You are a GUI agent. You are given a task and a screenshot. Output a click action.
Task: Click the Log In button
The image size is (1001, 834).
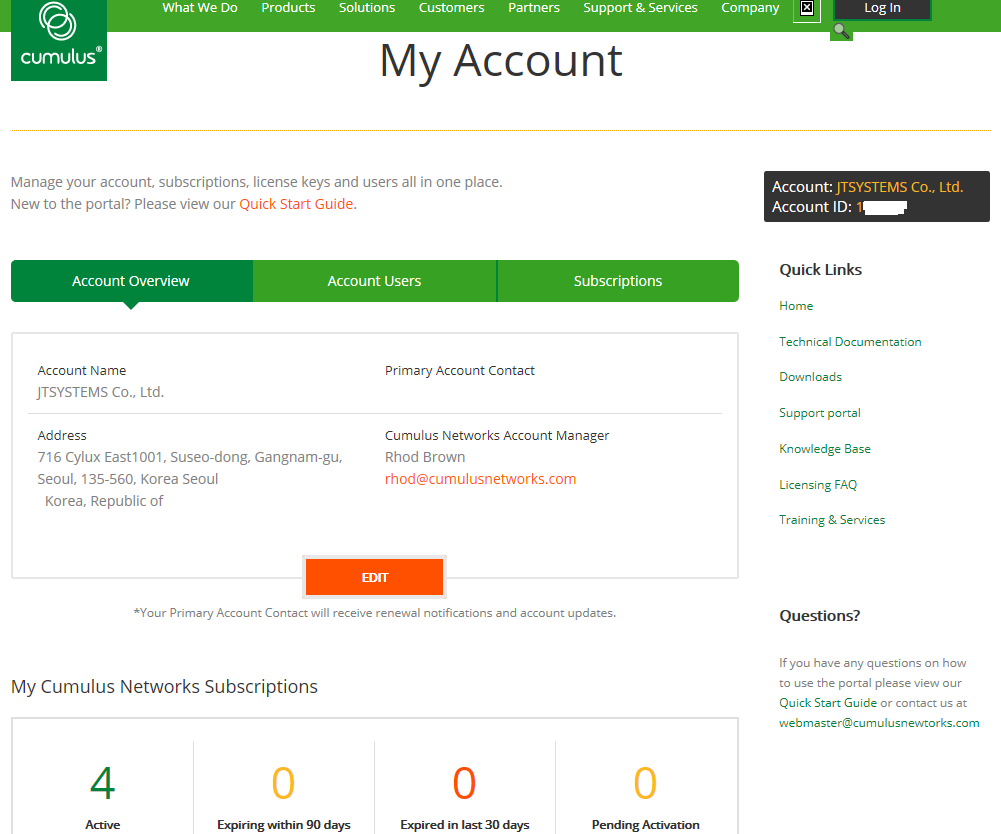pos(882,8)
